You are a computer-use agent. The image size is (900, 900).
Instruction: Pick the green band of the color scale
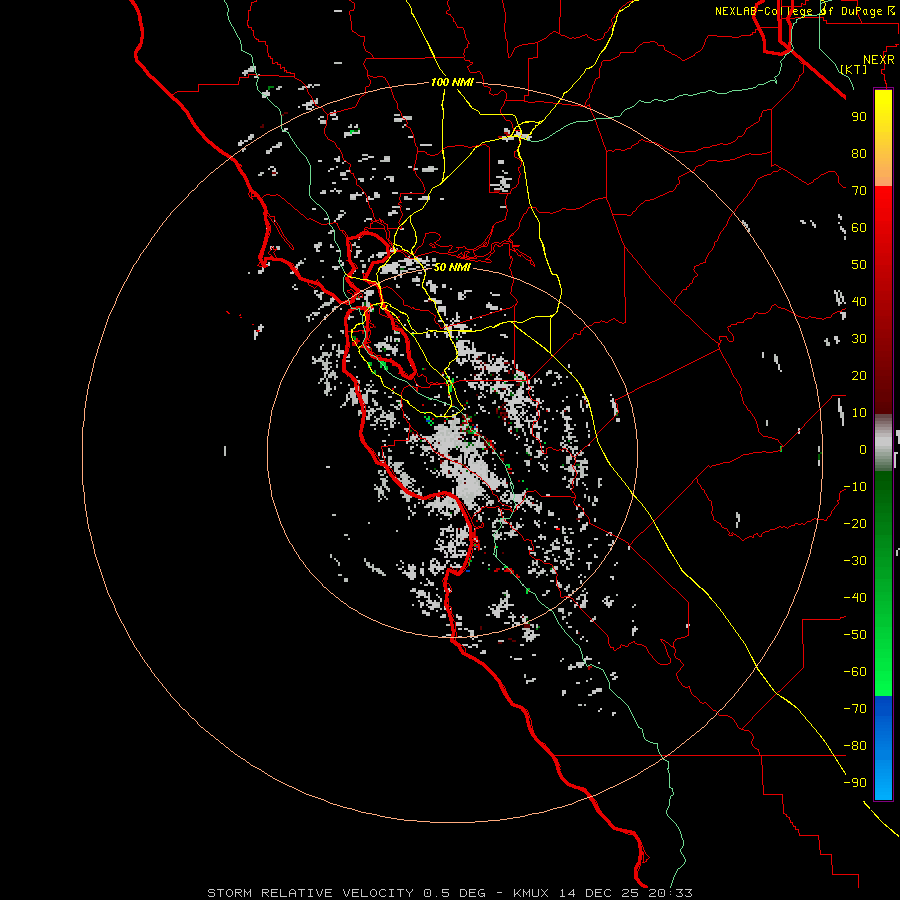tap(883, 583)
